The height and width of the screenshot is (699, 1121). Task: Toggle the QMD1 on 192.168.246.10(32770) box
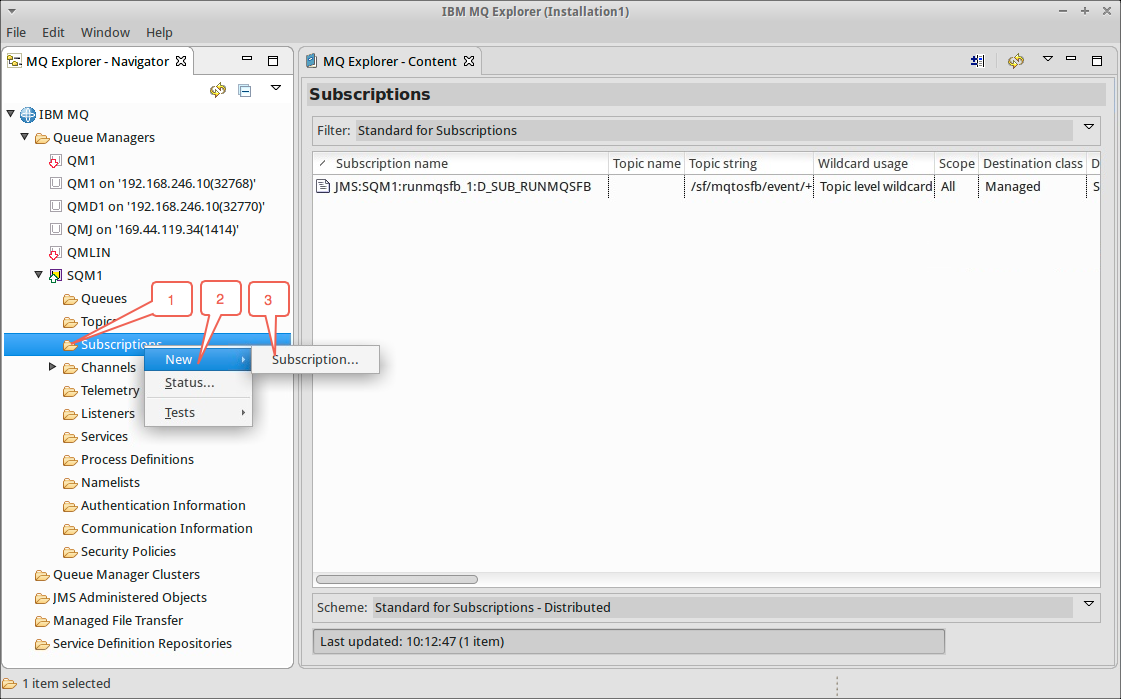click(x=56, y=206)
